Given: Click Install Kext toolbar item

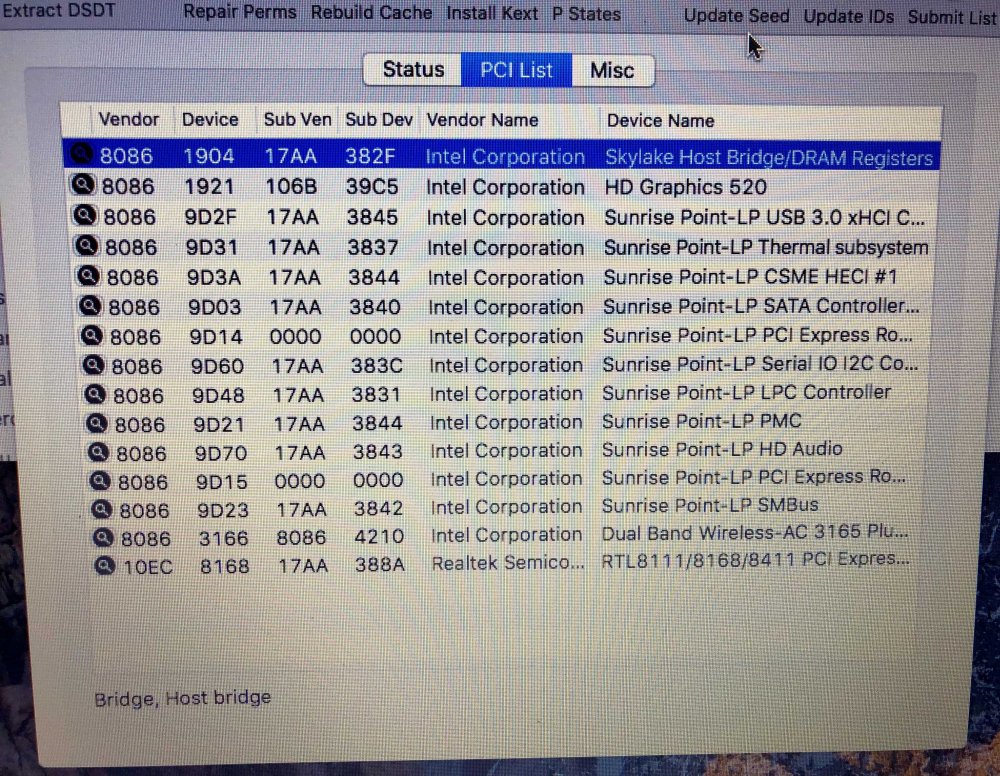Looking at the screenshot, I should click(x=492, y=13).
